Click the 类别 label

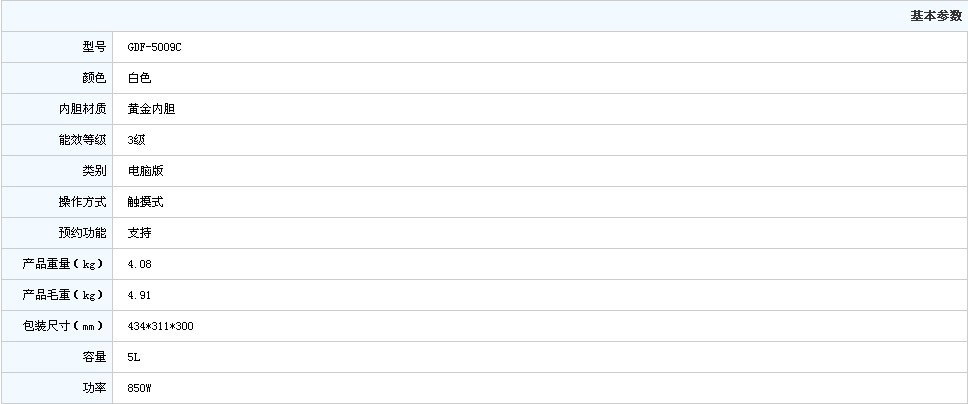pos(94,171)
